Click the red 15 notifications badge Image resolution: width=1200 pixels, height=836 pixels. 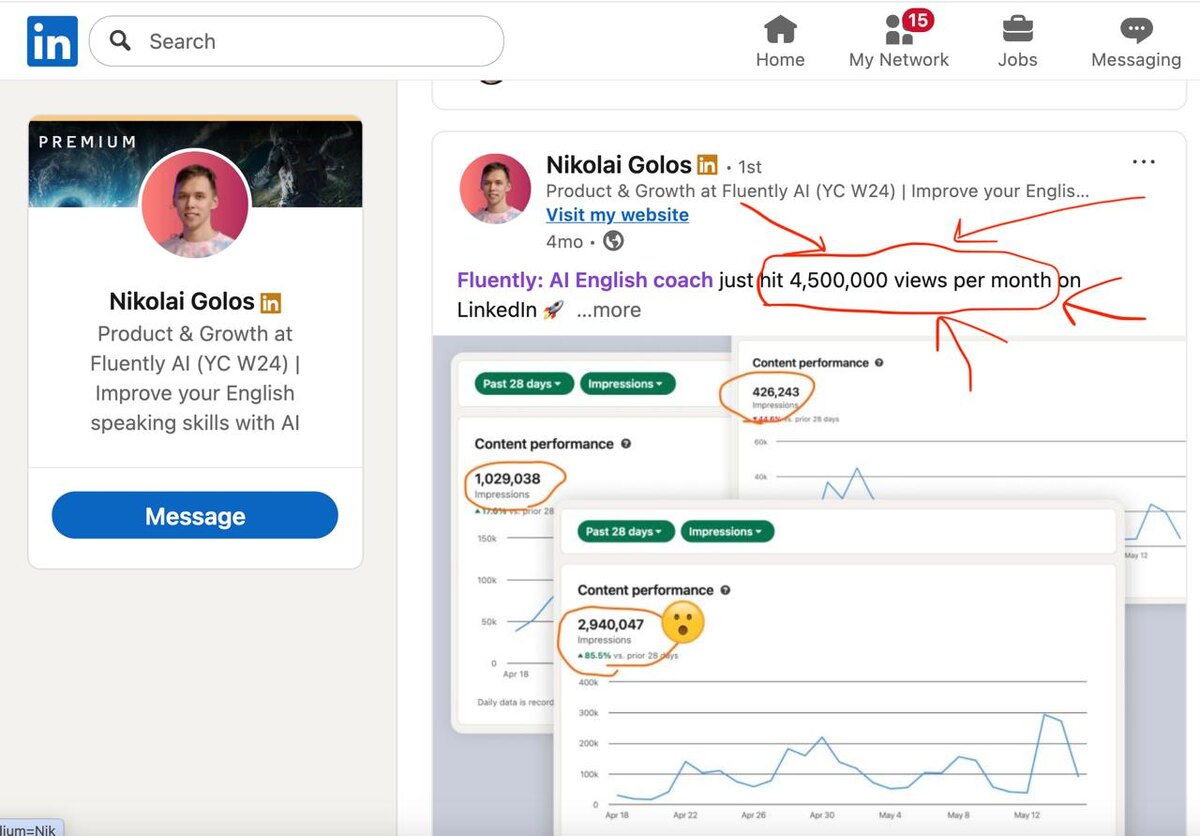click(x=917, y=20)
